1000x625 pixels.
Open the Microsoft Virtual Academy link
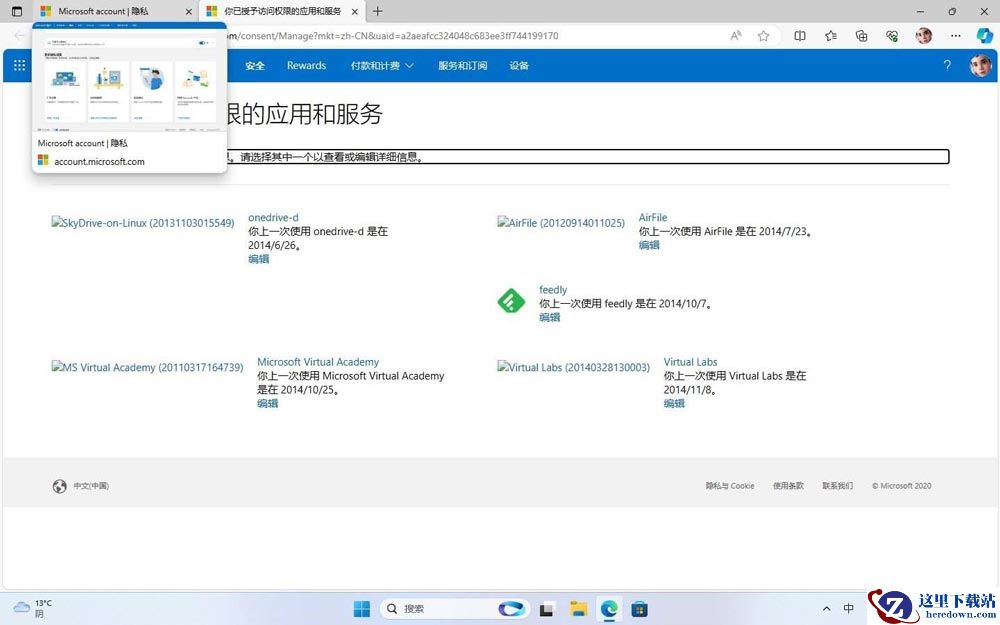pos(318,362)
